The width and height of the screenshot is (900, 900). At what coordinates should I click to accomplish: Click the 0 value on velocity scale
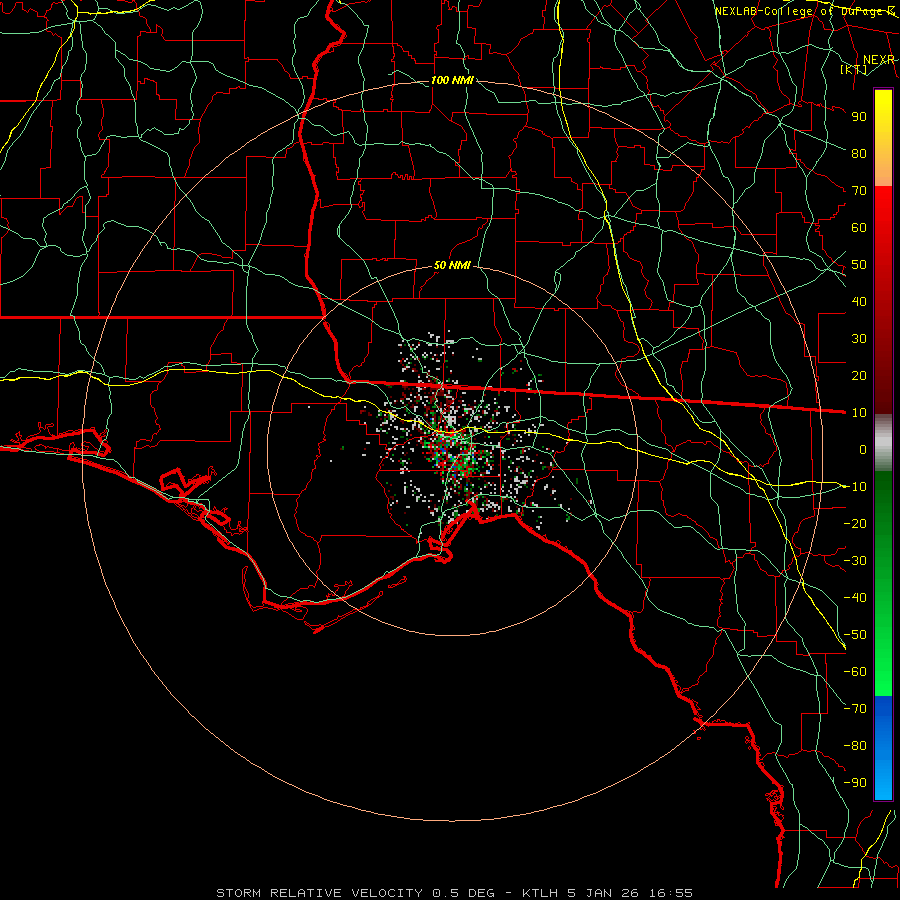click(x=863, y=449)
